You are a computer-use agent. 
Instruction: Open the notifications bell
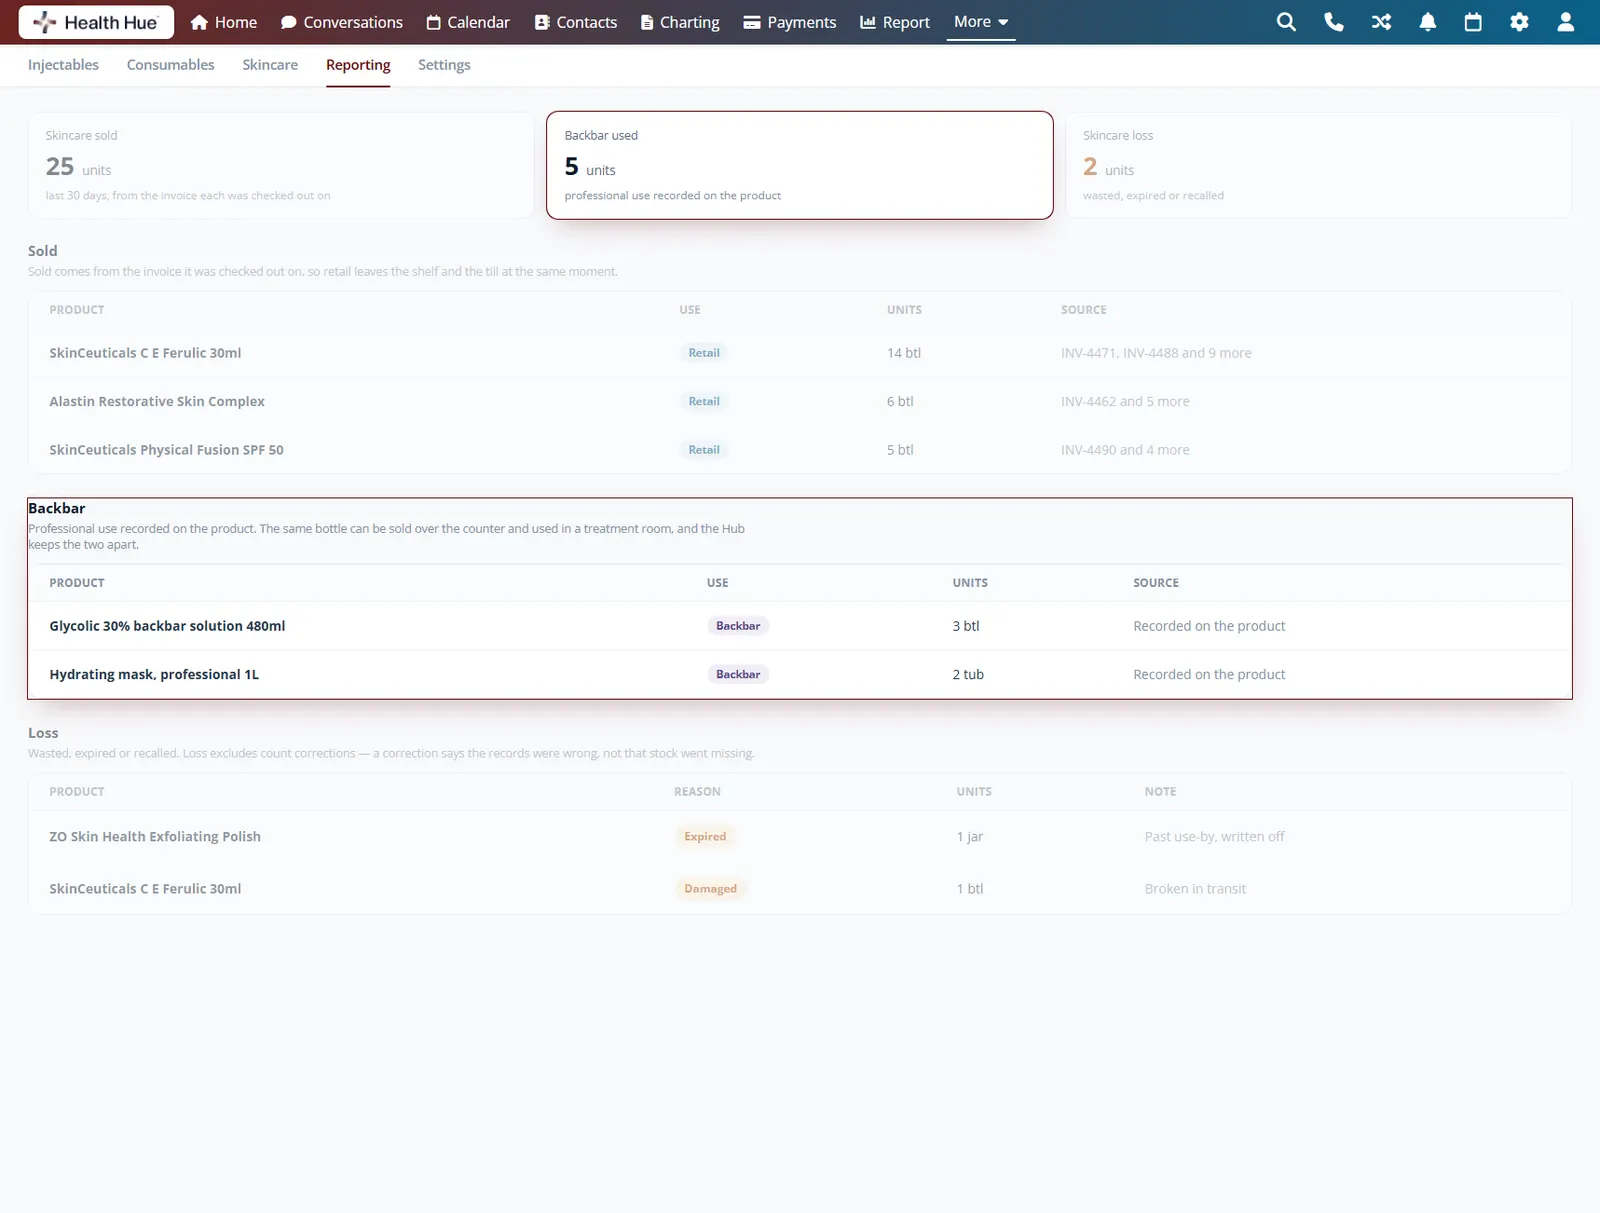point(1428,22)
